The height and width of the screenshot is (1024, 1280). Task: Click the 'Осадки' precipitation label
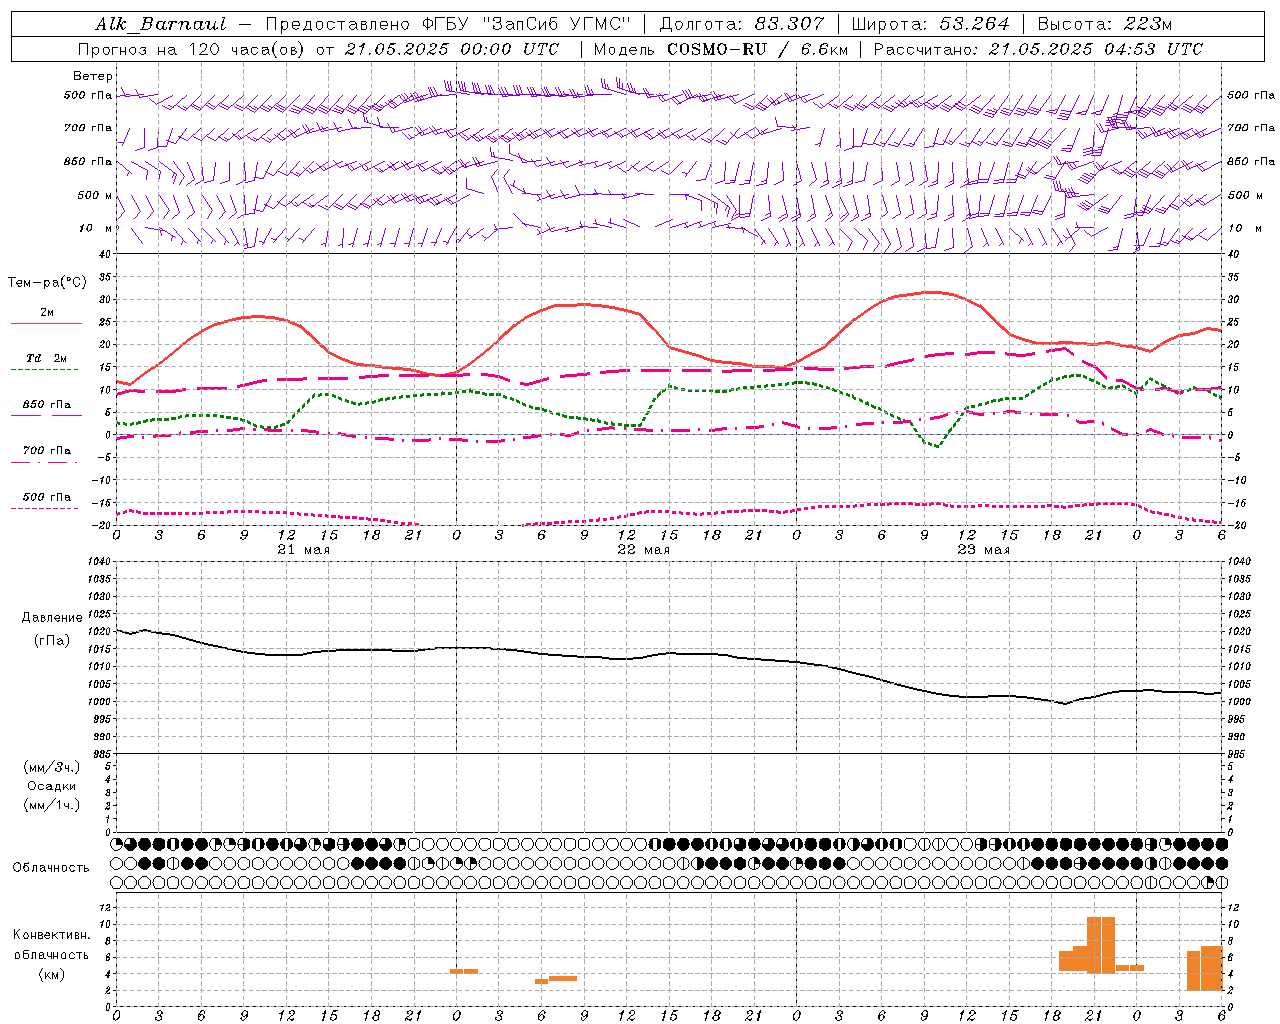click(x=52, y=786)
